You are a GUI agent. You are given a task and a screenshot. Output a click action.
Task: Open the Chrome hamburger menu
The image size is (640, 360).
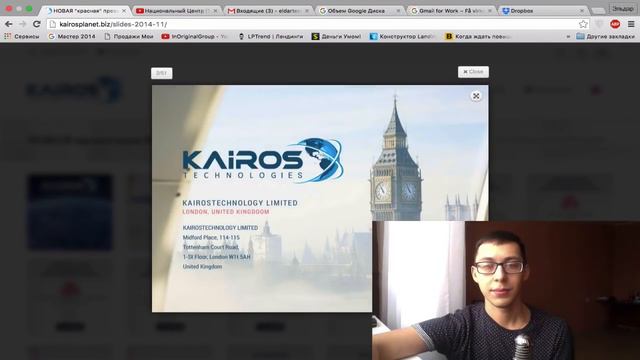click(x=631, y=24)
